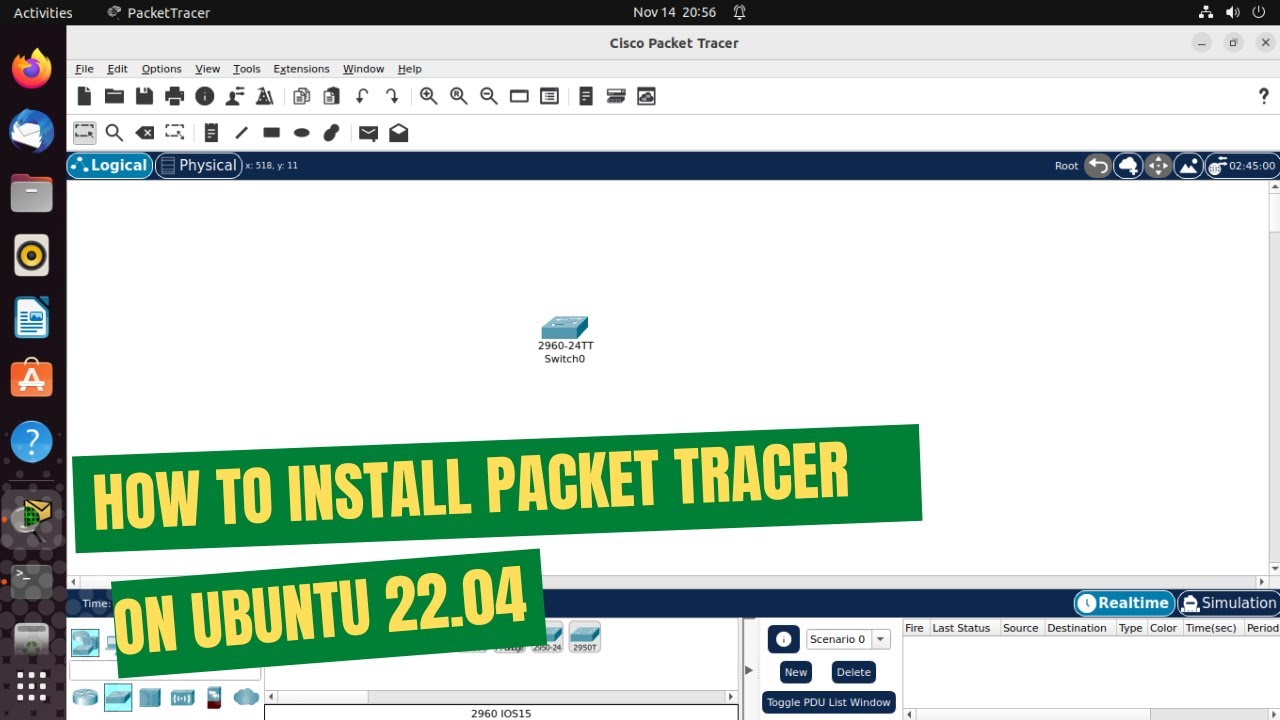Open the File menu

tap(84, 69)
